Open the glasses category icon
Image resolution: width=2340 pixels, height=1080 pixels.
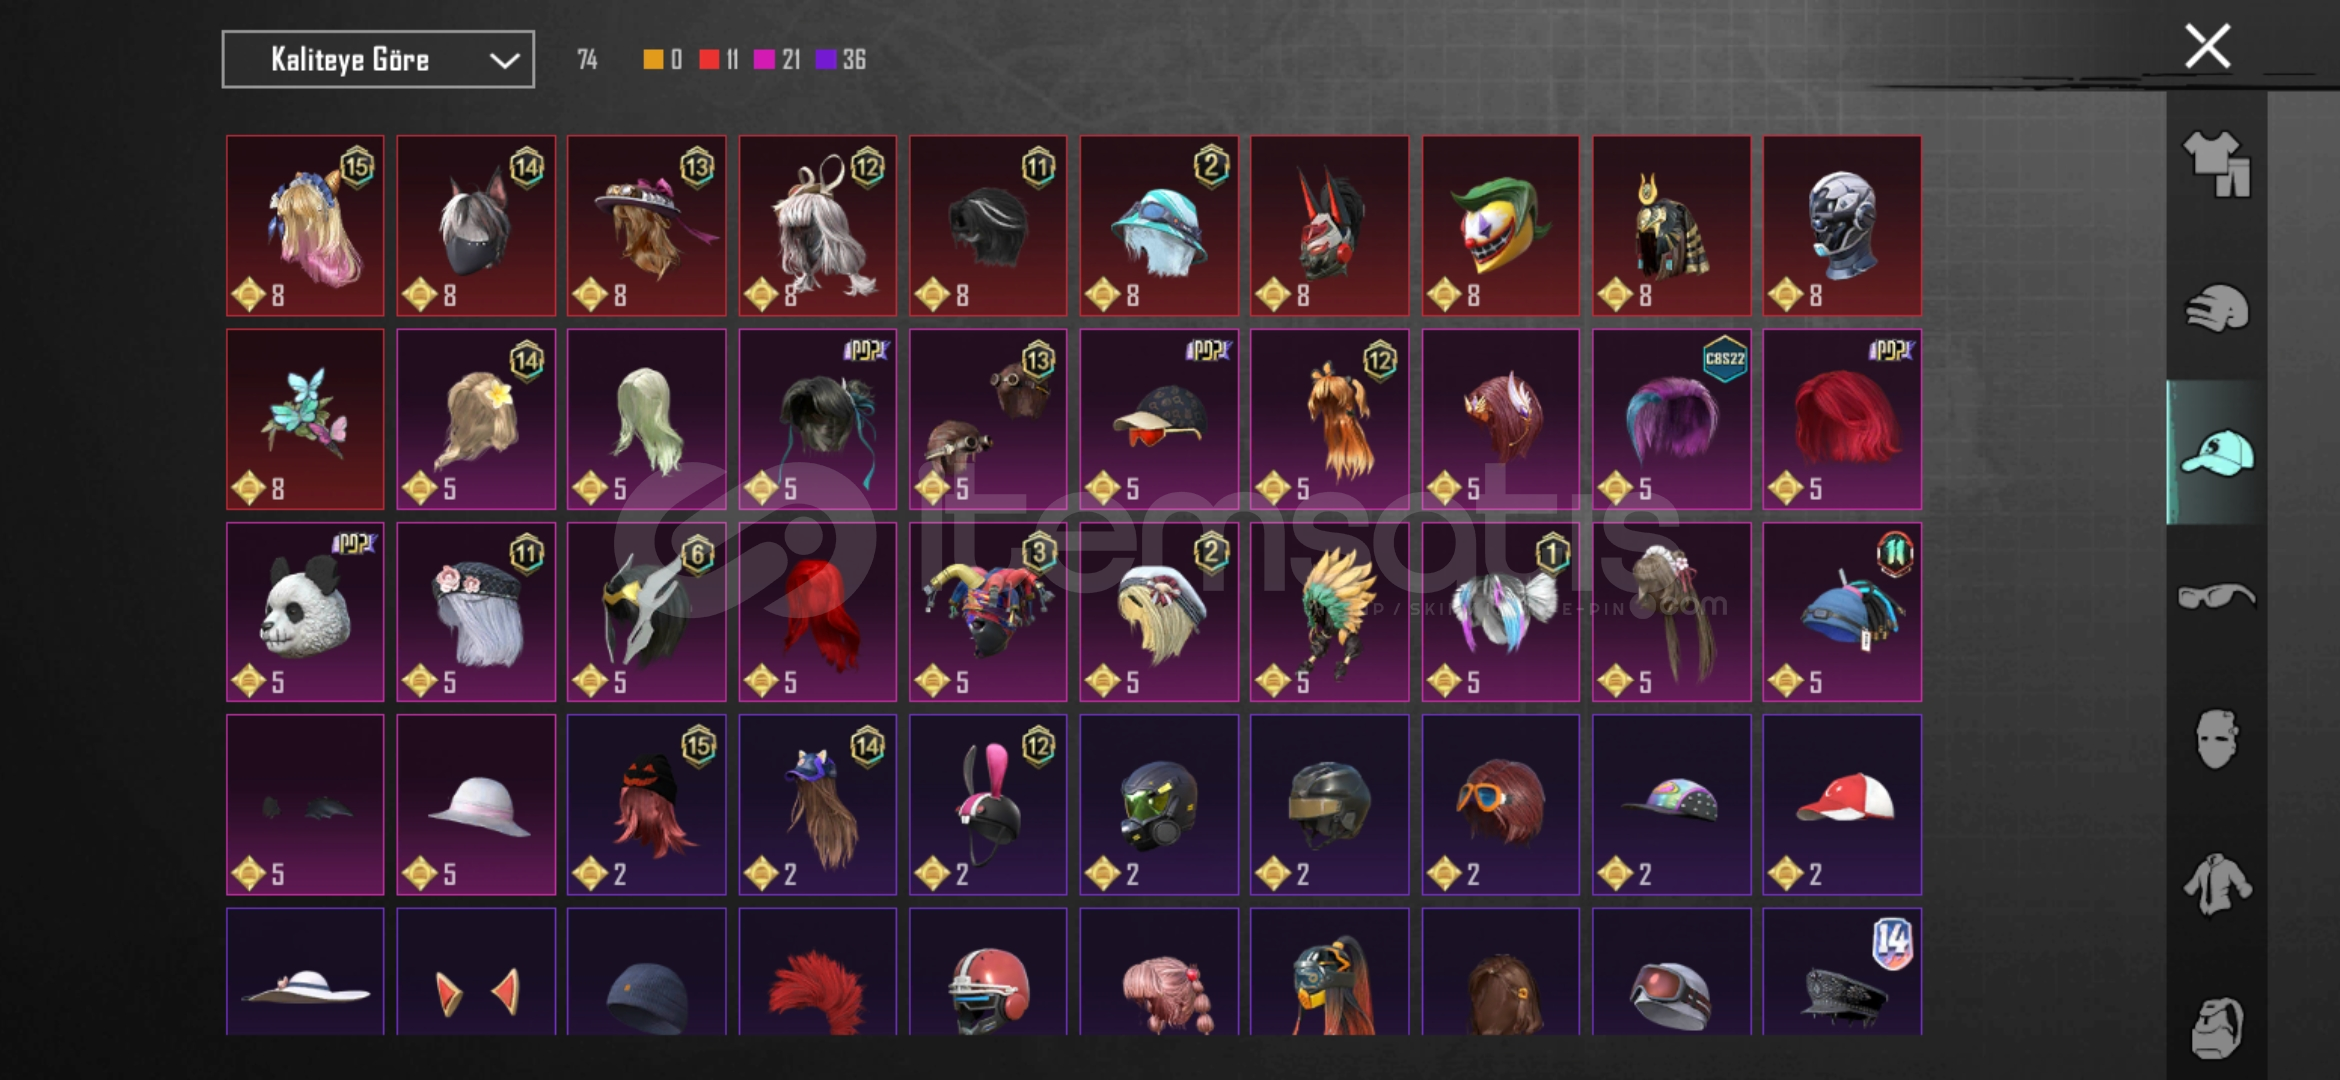coord(2216,596)
